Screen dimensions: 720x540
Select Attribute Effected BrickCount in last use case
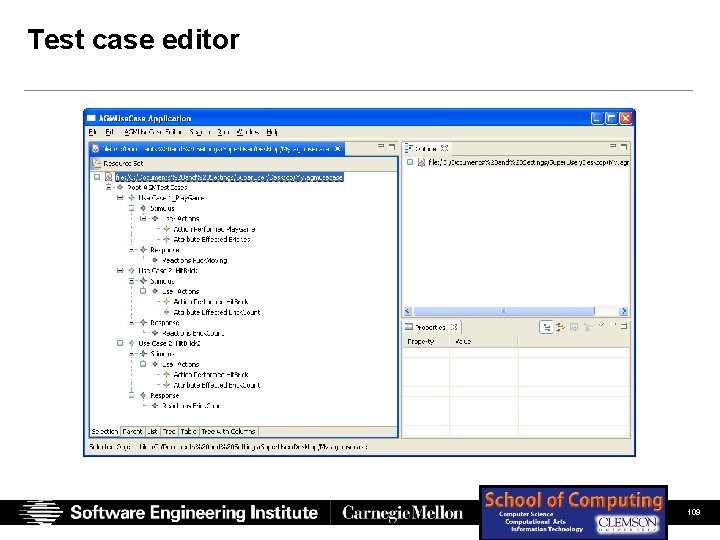coord(217,385)
